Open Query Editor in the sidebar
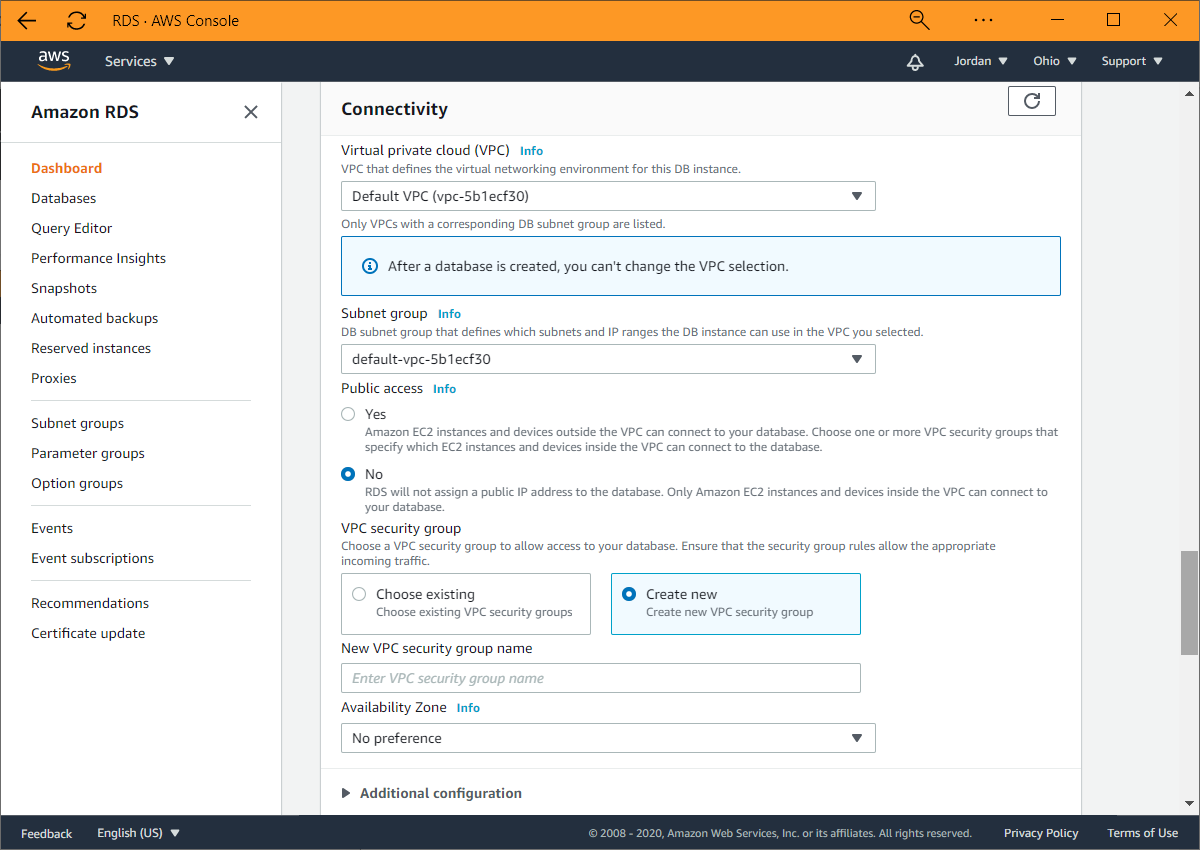The image size is (1200, 850). 72,228
